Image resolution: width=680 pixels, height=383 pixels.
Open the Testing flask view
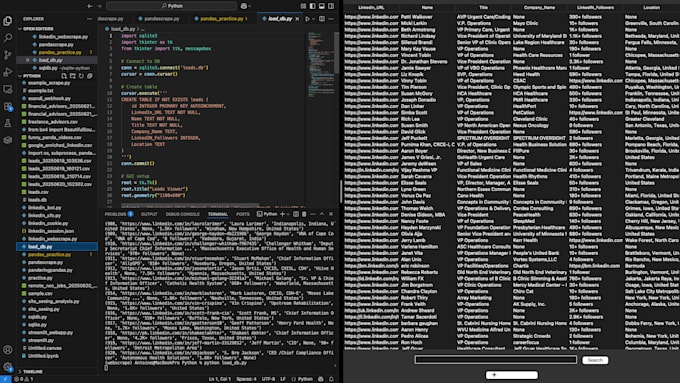click(8, 123)
